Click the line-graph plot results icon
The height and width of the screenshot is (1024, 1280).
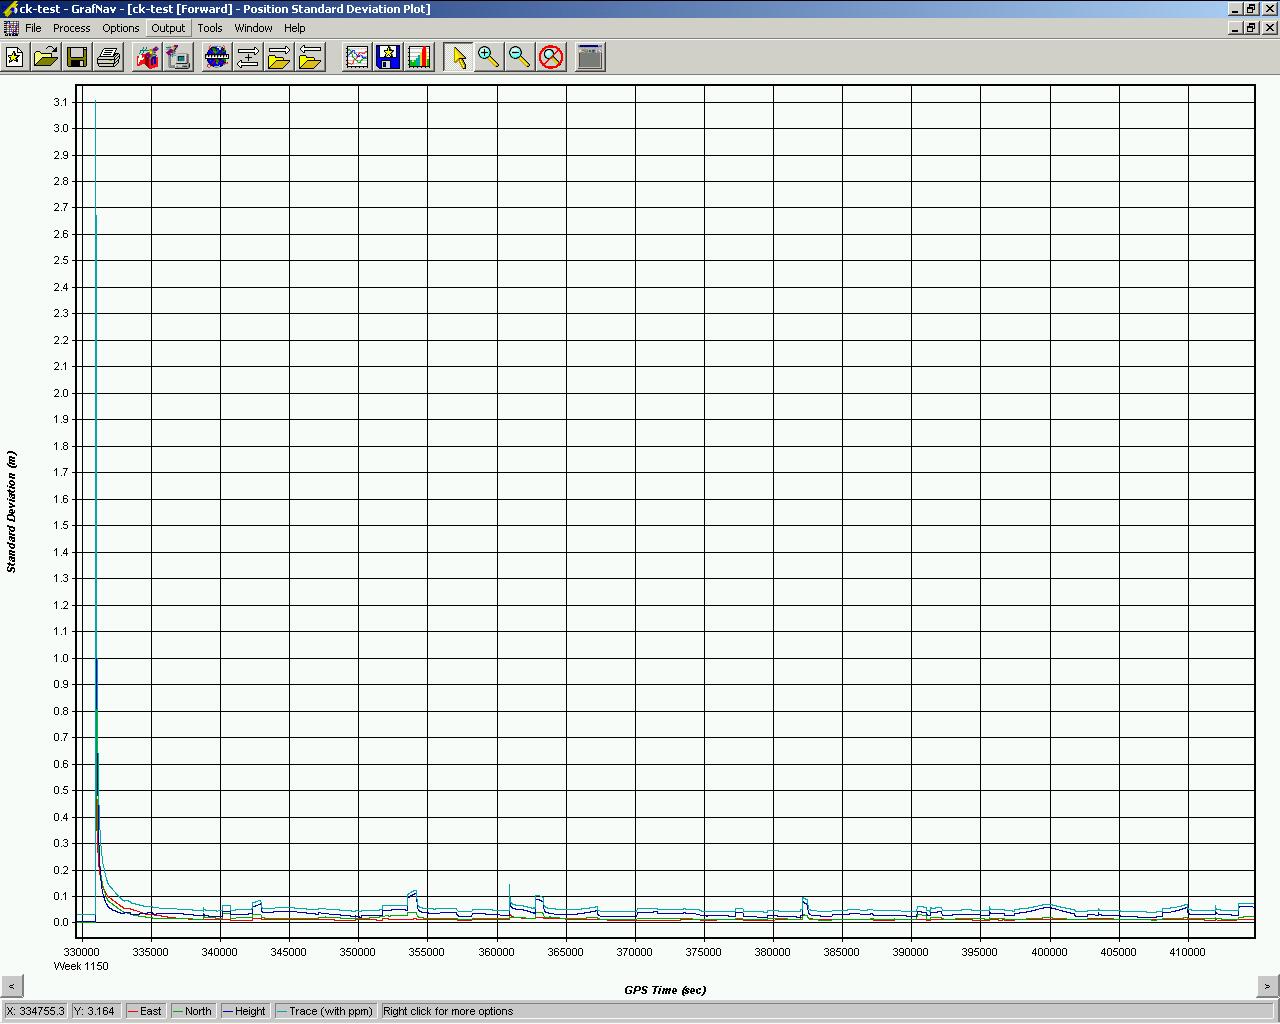(357, 57)
